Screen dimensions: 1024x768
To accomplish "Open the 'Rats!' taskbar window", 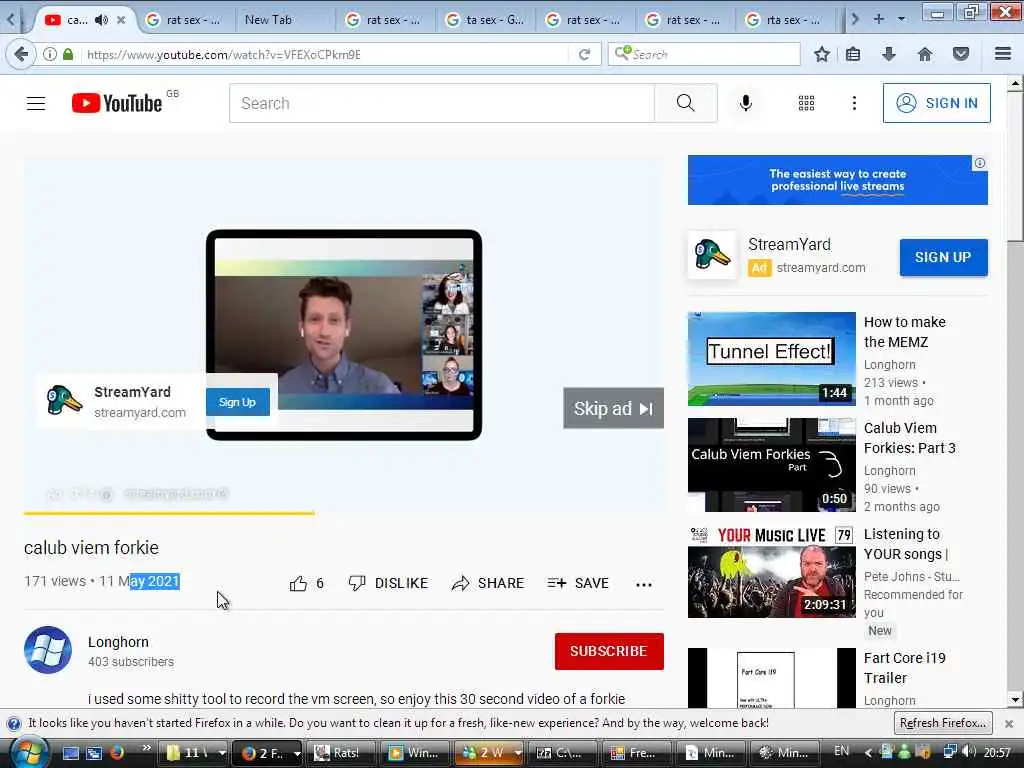I will (x=339, y=753).
